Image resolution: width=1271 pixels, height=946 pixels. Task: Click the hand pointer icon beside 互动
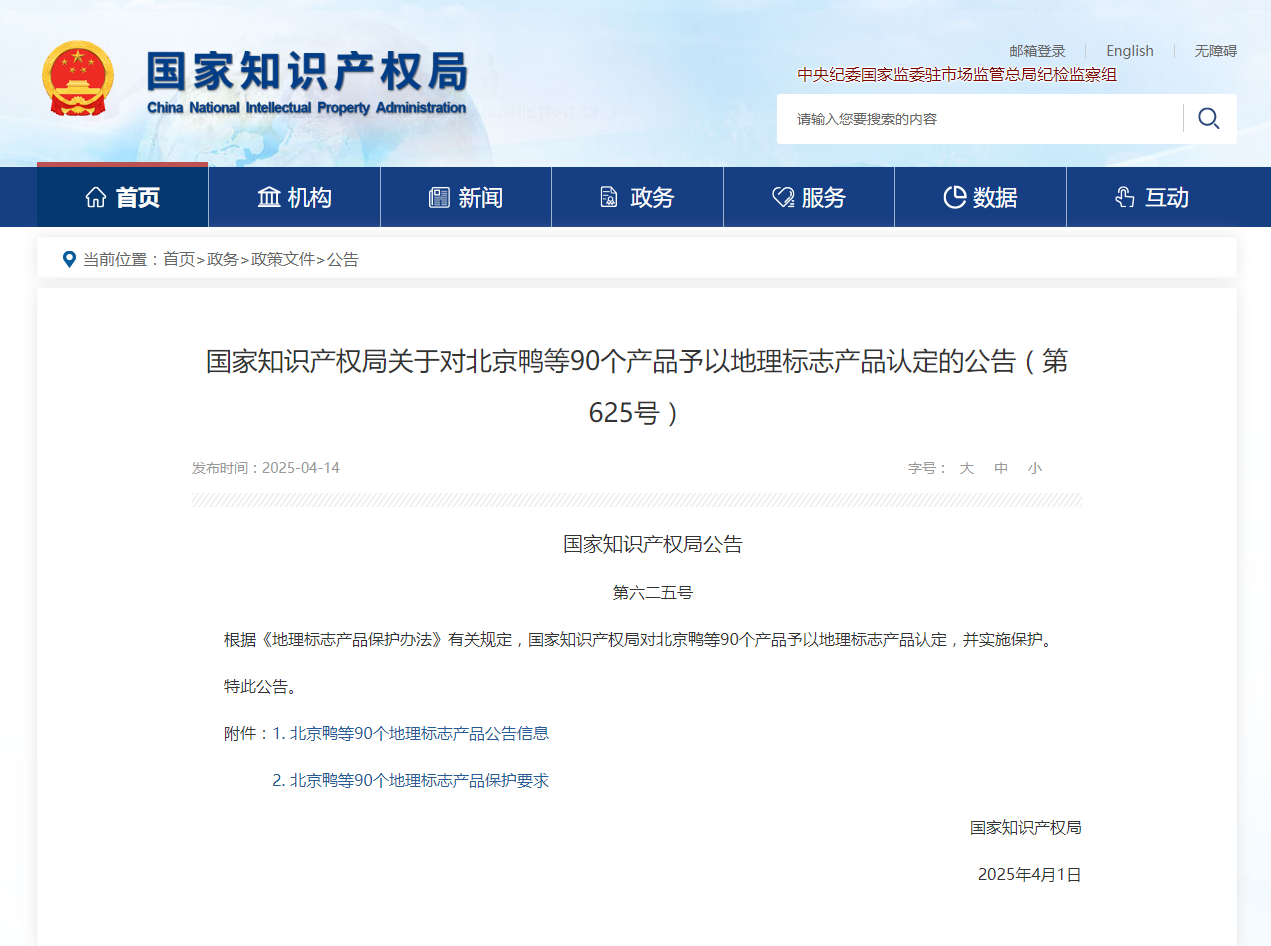[1125, 197]
